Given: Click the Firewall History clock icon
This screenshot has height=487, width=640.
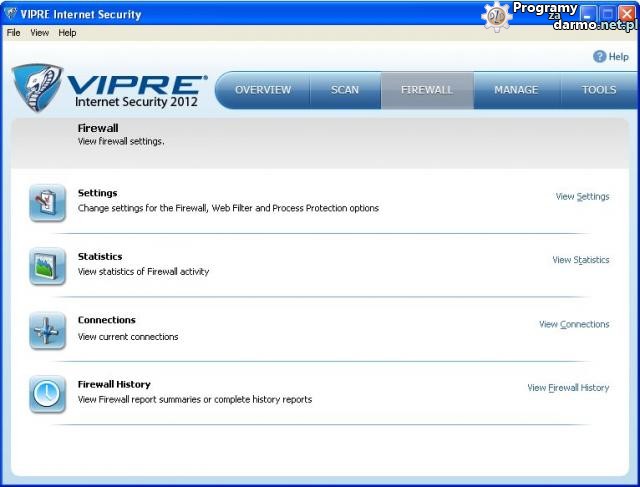Looking at the screenshot, I should point(47,394).
